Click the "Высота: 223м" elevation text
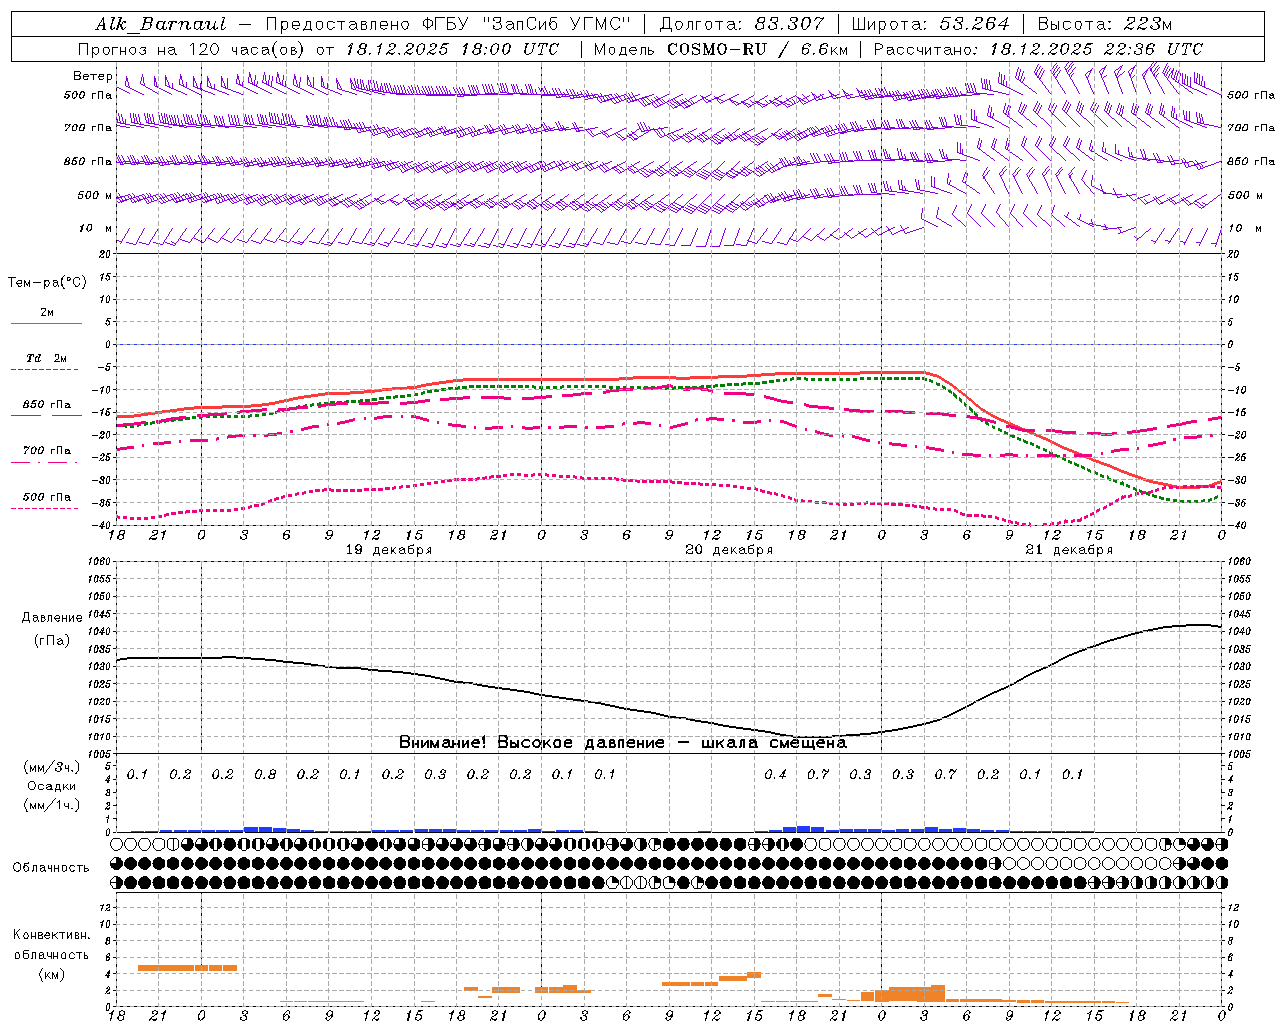The height and width of the screenshot is (1024, 1280). [x=1104, y=24]
